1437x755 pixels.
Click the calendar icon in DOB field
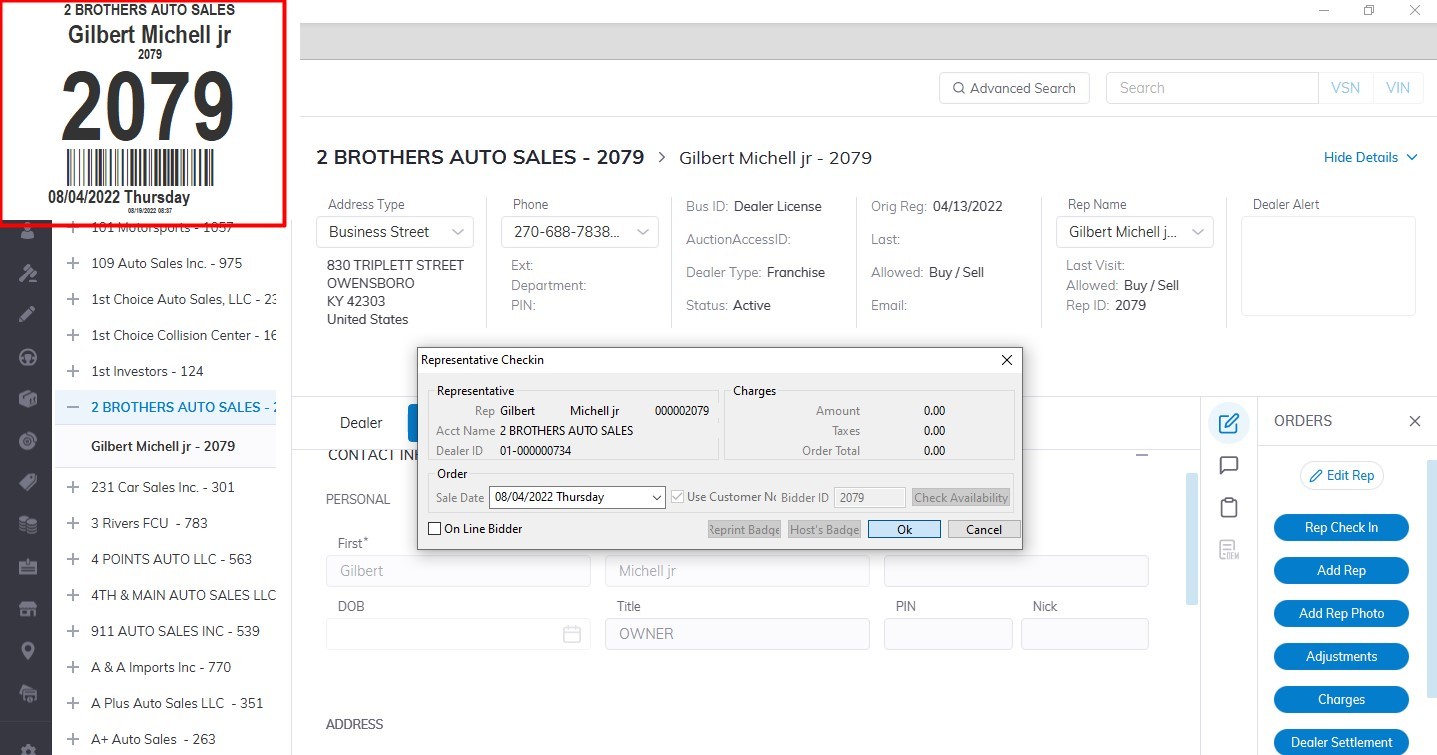click(x=572, y=634)
